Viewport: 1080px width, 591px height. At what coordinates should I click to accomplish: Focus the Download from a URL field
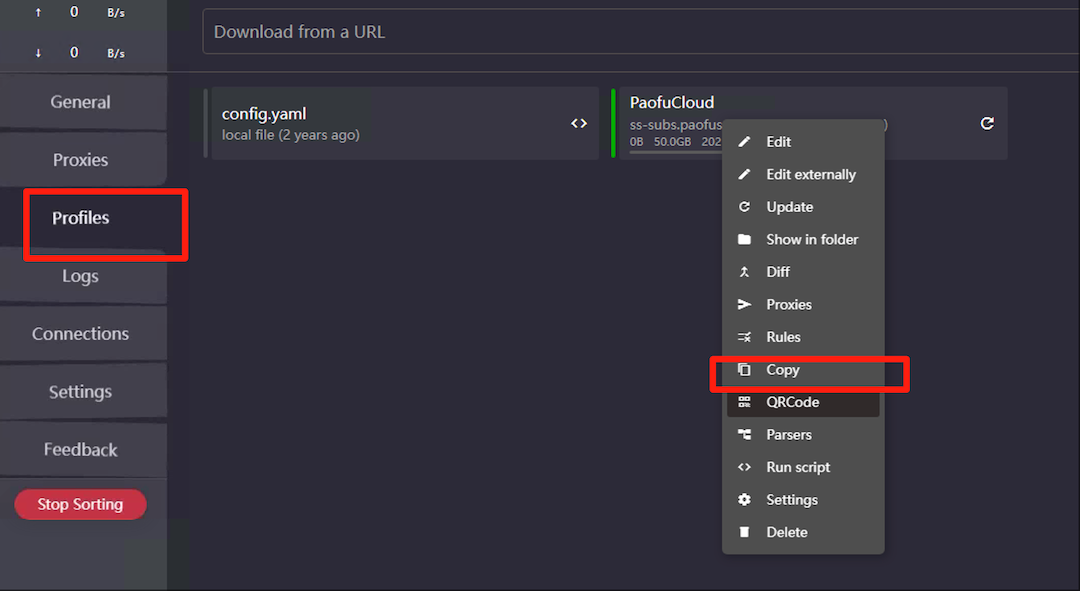[x=640, y=32]
